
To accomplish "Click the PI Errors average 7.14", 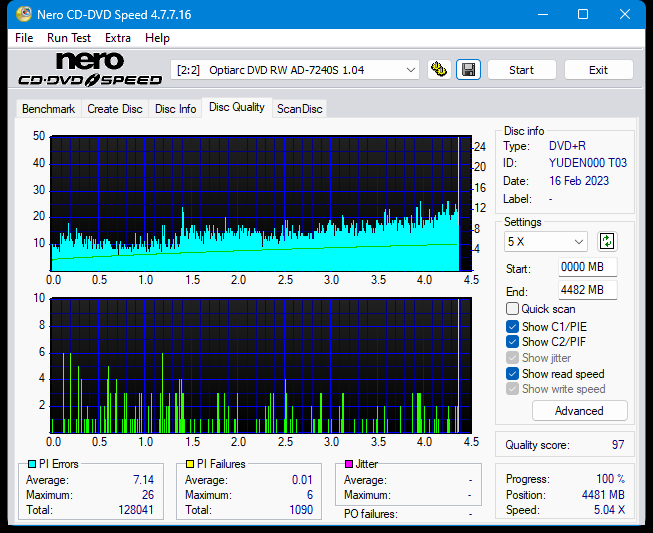I will pos(144,480).
